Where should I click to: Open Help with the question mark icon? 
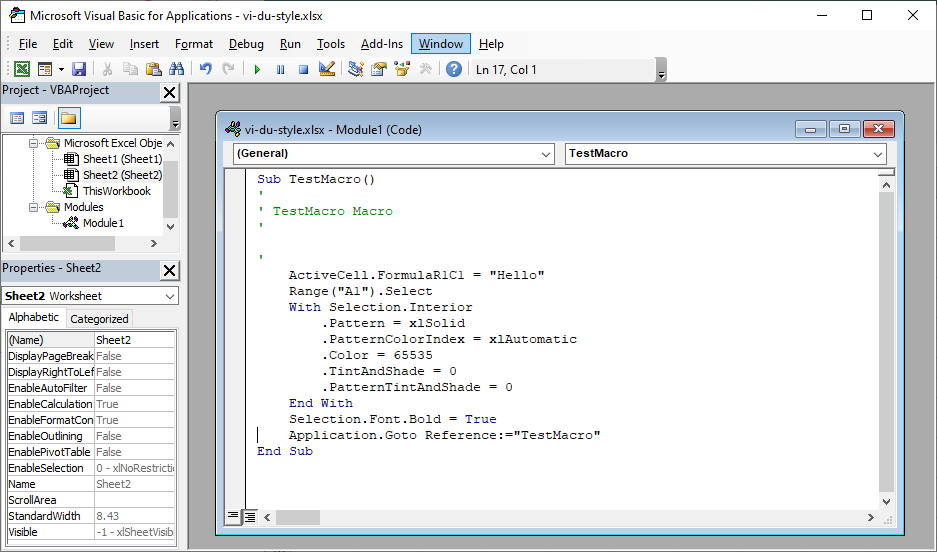pos(454,69)
